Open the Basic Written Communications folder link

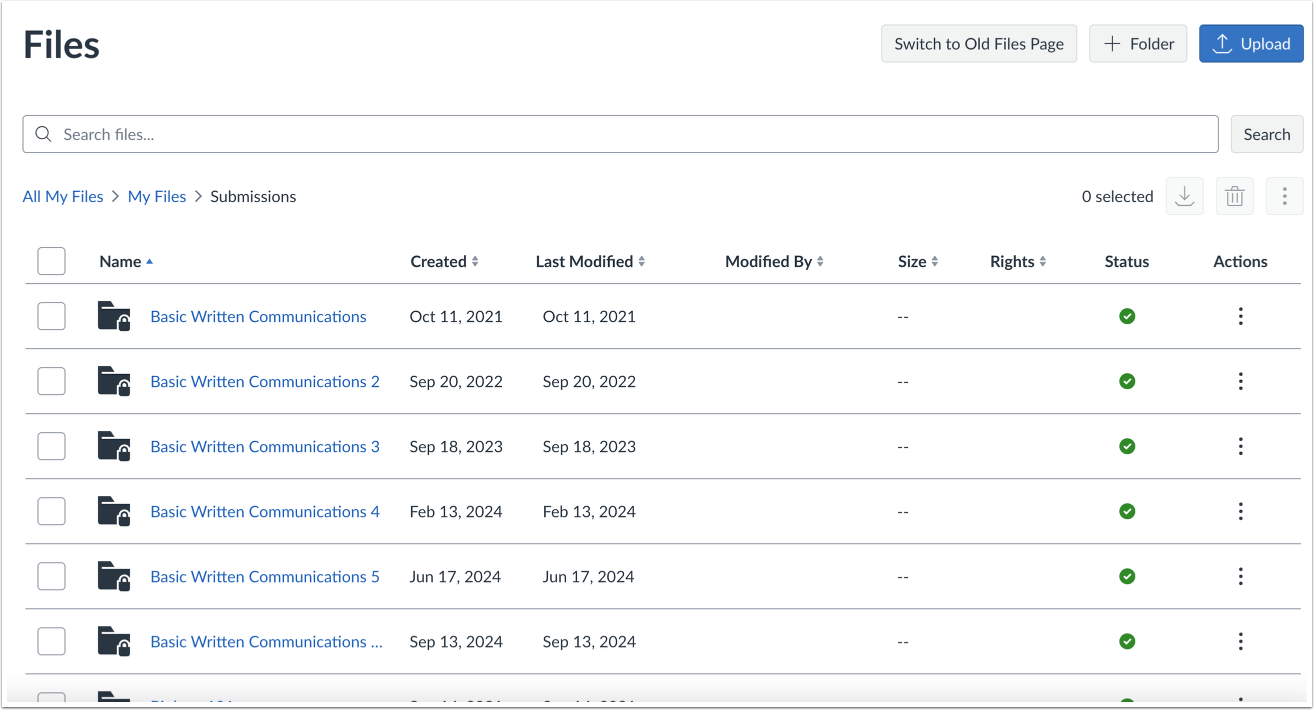[258, 316]
